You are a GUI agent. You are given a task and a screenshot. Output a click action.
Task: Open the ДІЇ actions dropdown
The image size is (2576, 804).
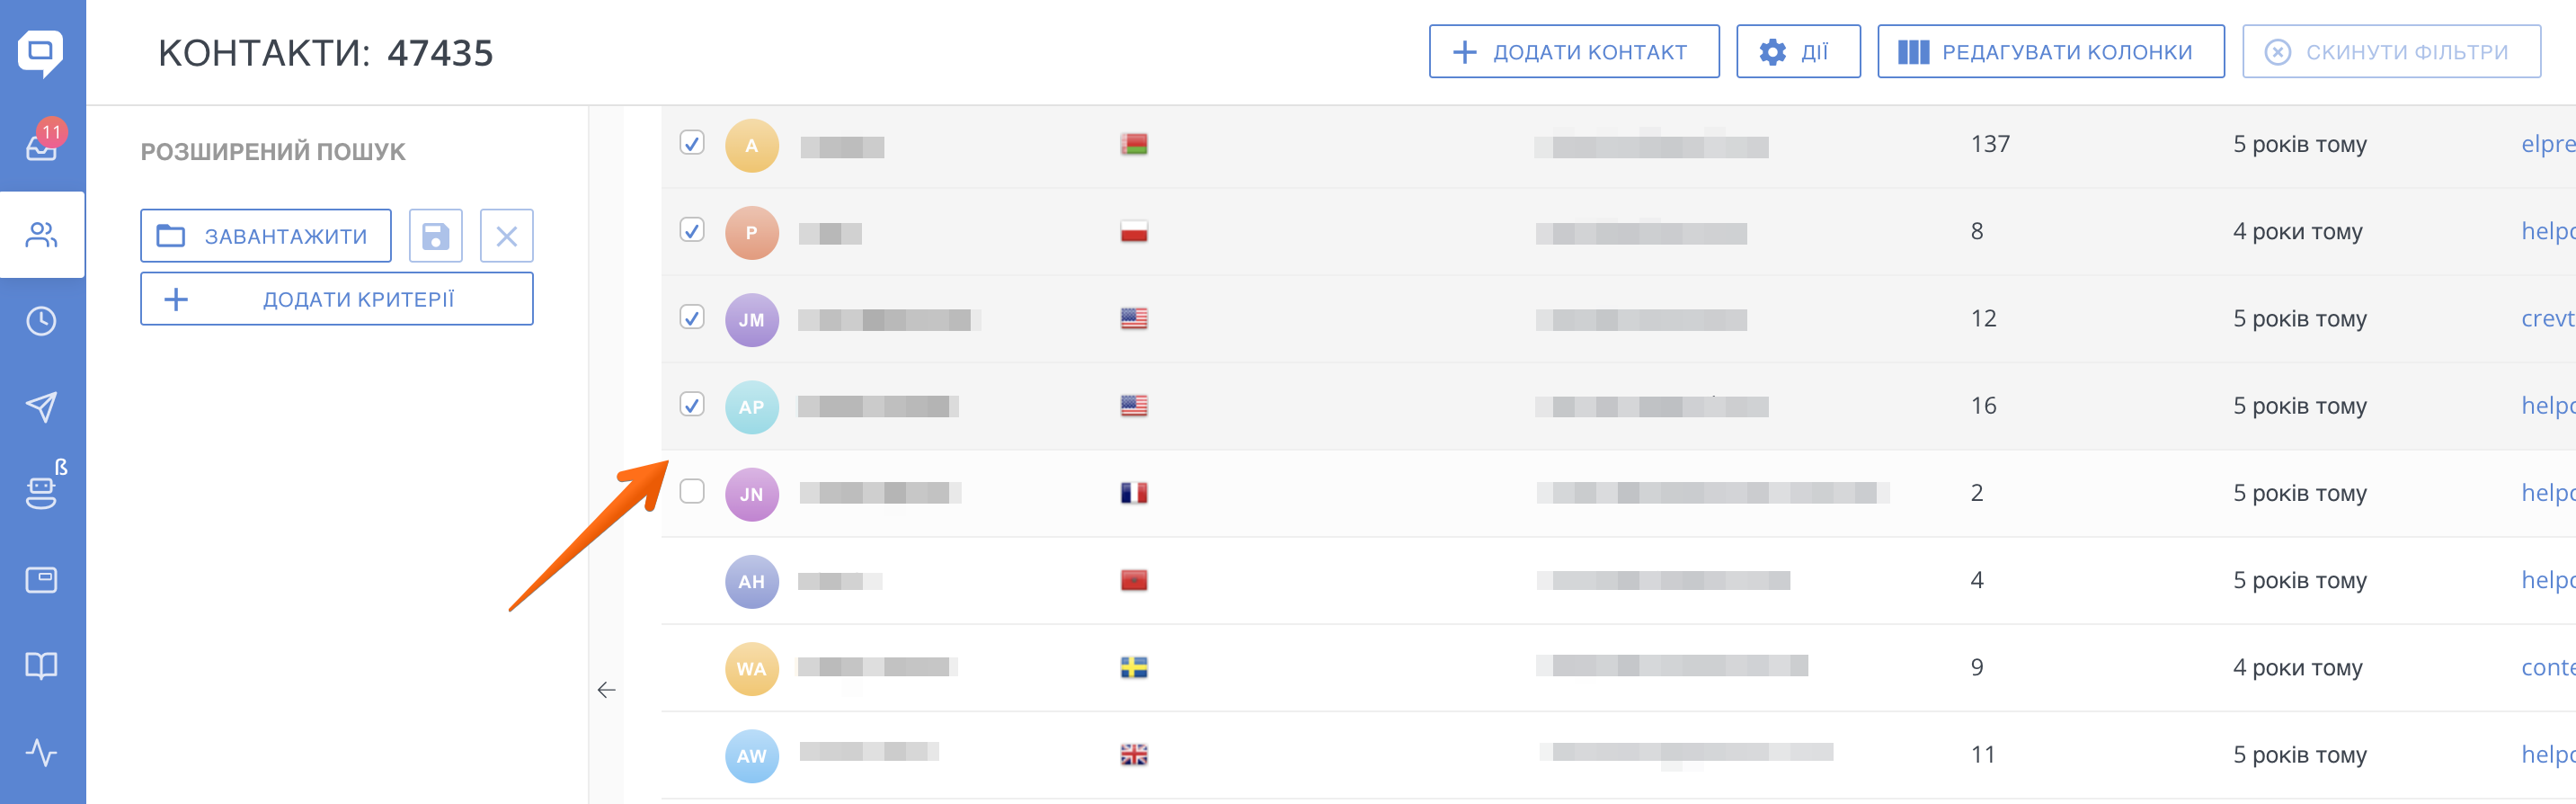1798,52
